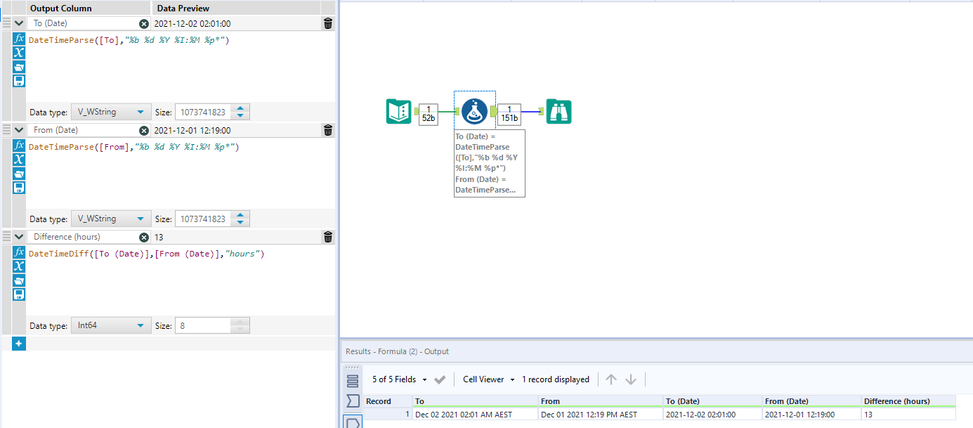Select cell 'Dec 02 2021 02:01 AM AEST'
The height and width of the screenshot is (428, 973).
(x=475, y=414)
